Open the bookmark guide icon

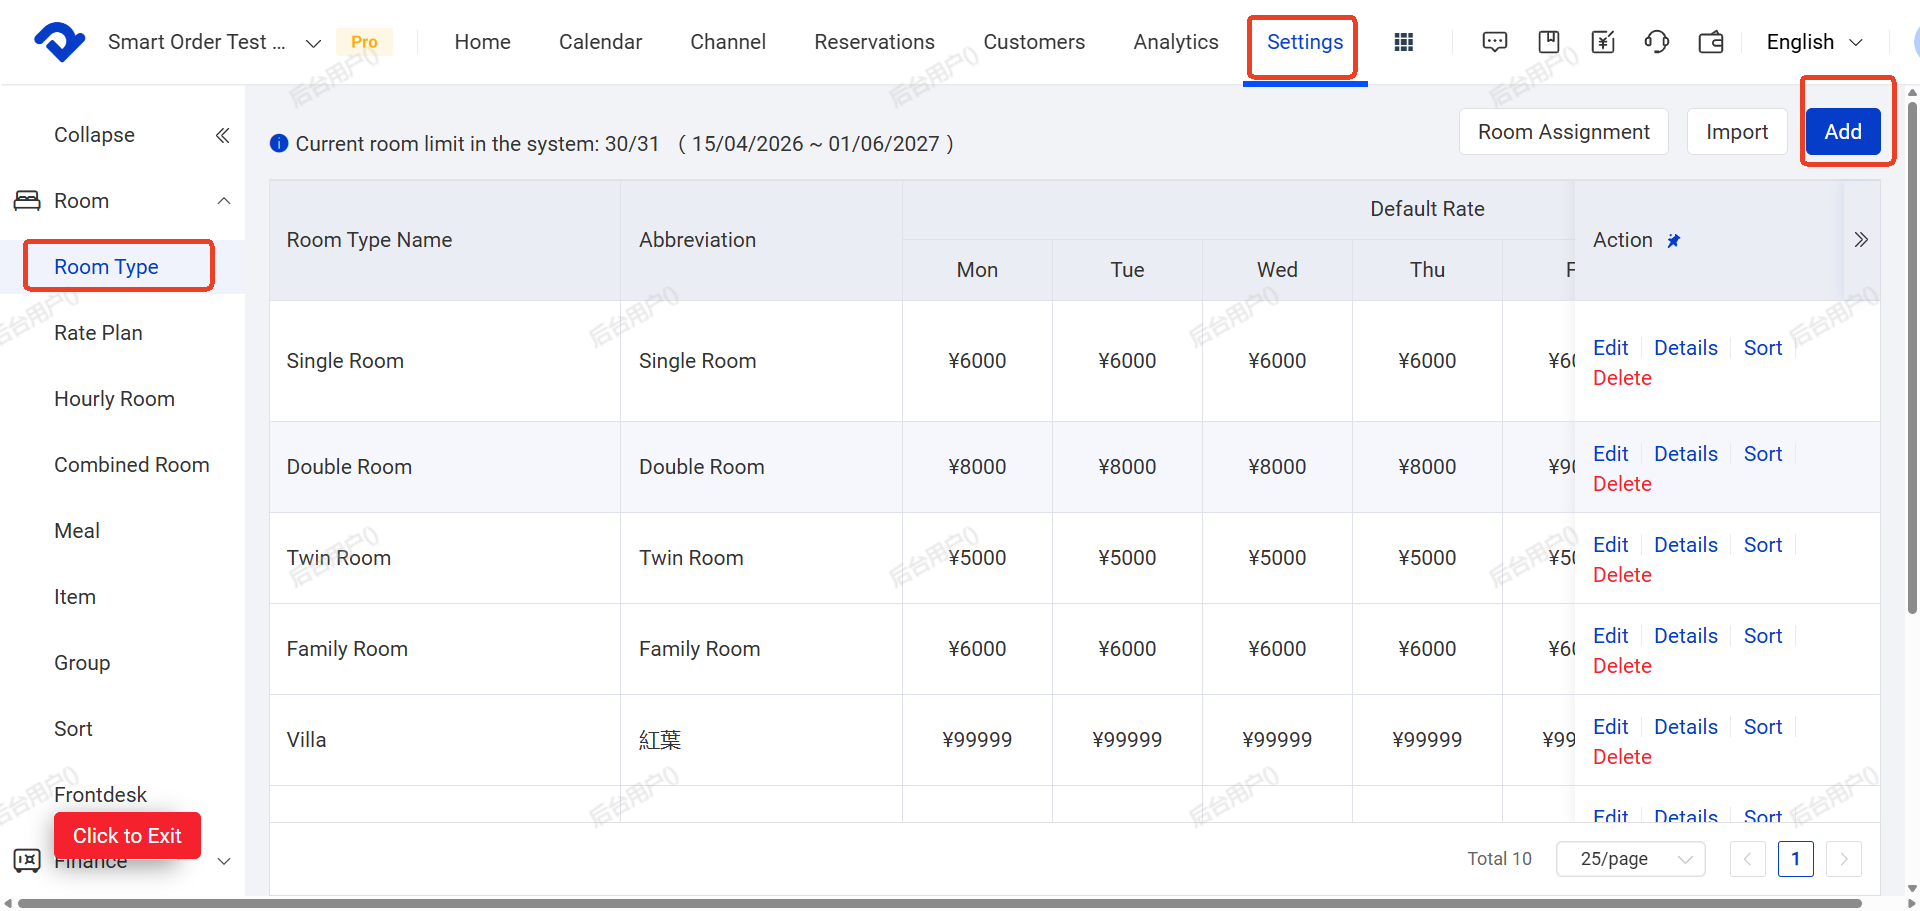(x=1549, y=42)
